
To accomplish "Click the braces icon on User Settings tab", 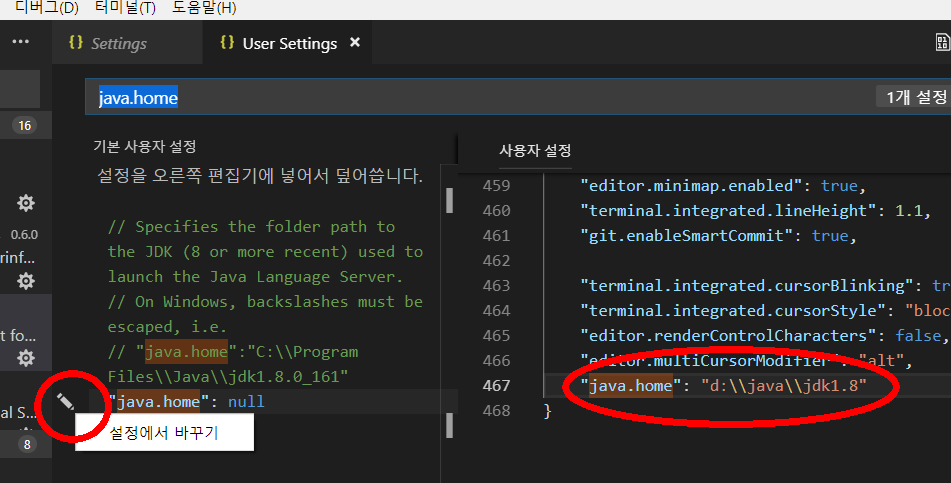I will point(227,43).
